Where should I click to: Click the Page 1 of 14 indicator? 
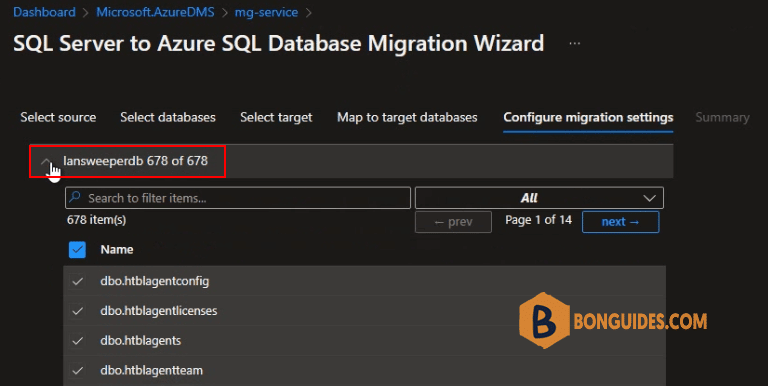click(x=538, y=220)
